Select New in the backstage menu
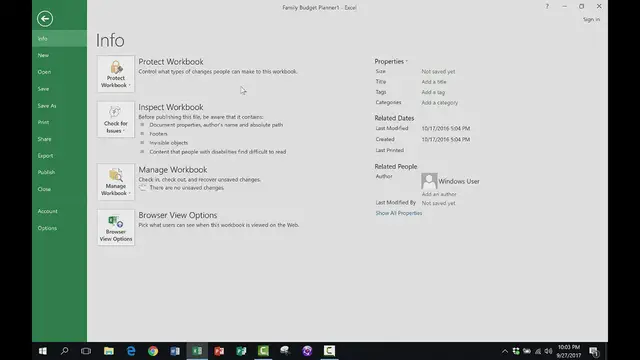 60,55
